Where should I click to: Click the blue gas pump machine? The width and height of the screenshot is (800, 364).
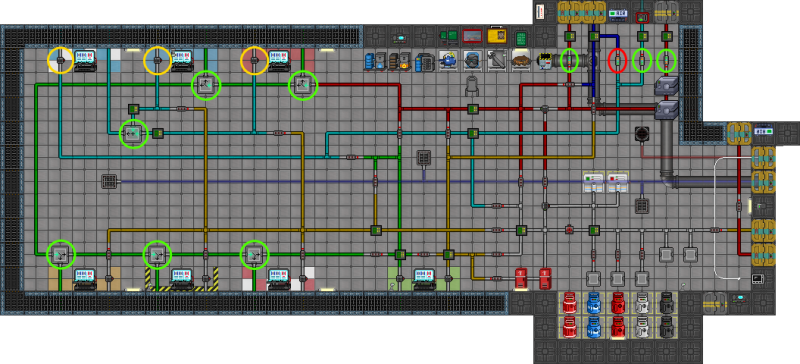click(x=449, y=60)
